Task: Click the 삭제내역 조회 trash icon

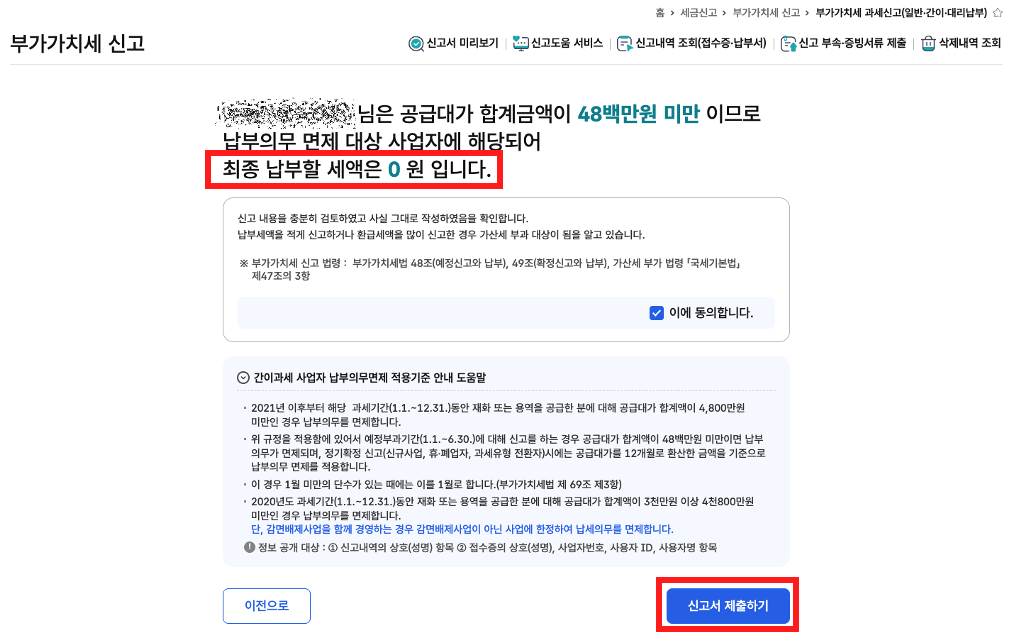Action: click(x=928, y=44)
